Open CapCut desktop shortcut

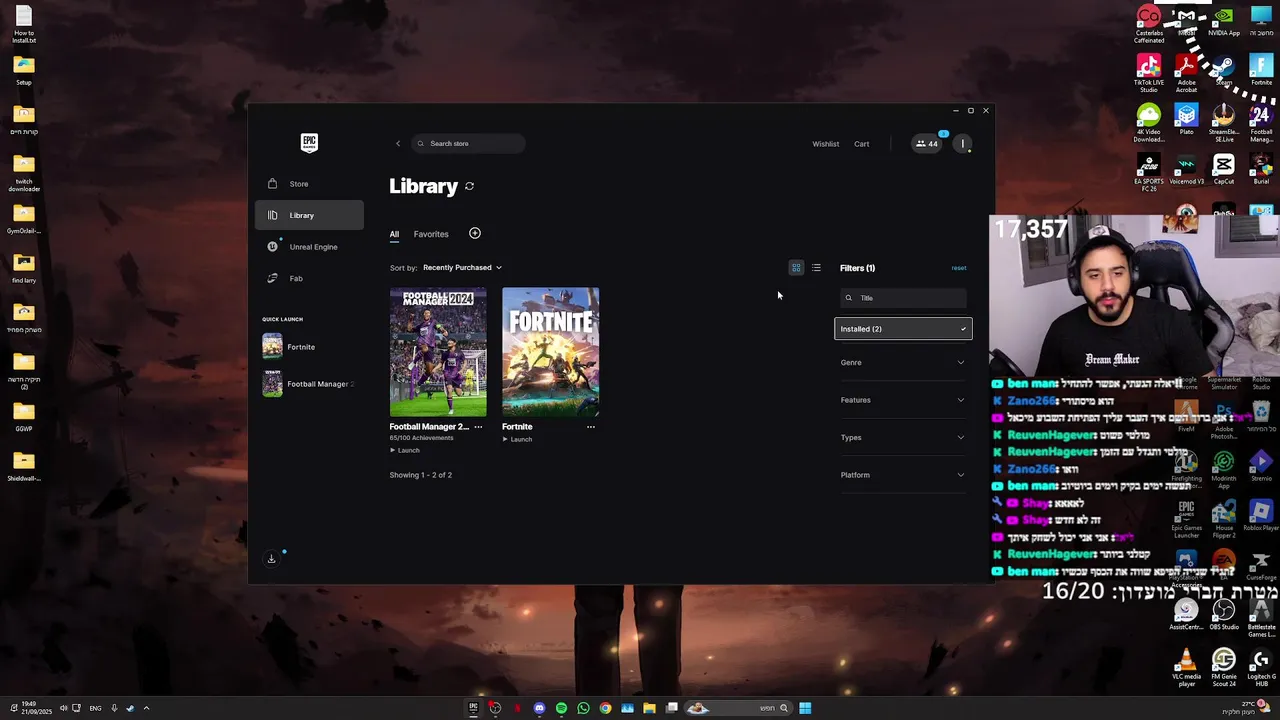pyautogui.click(x=1224, y=170)
